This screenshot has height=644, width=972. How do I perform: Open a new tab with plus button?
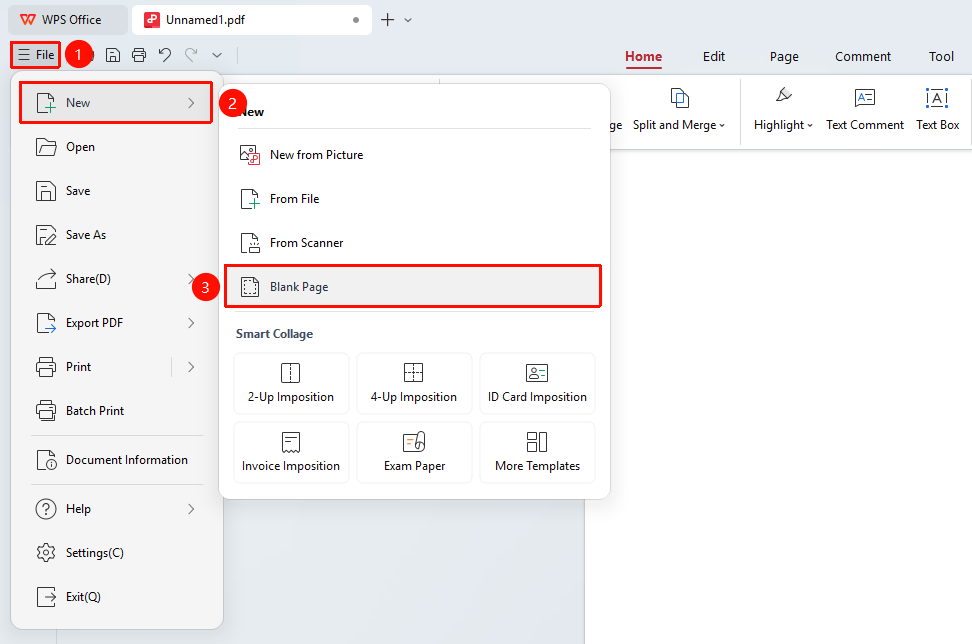[387, 20]
